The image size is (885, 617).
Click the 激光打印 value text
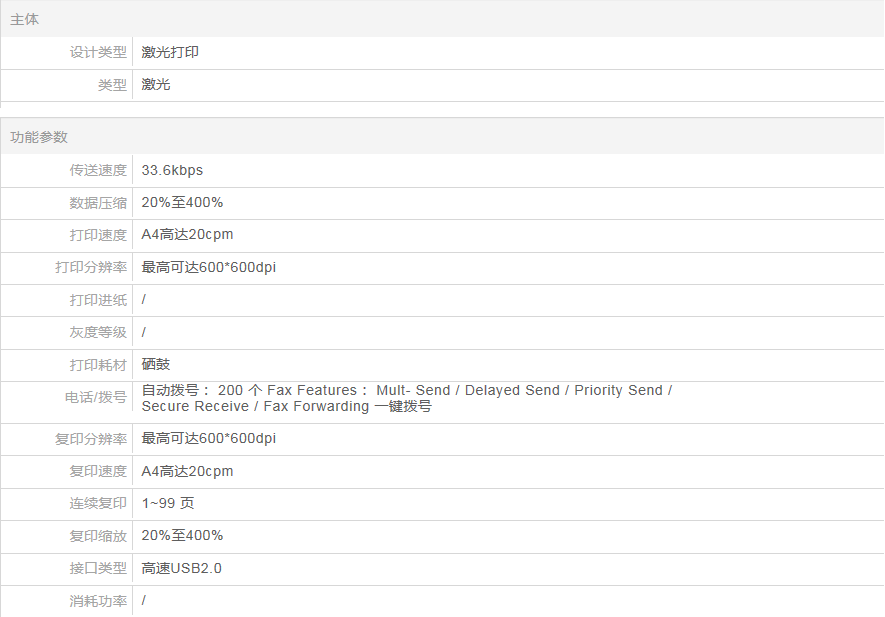(x=170, y=52)
